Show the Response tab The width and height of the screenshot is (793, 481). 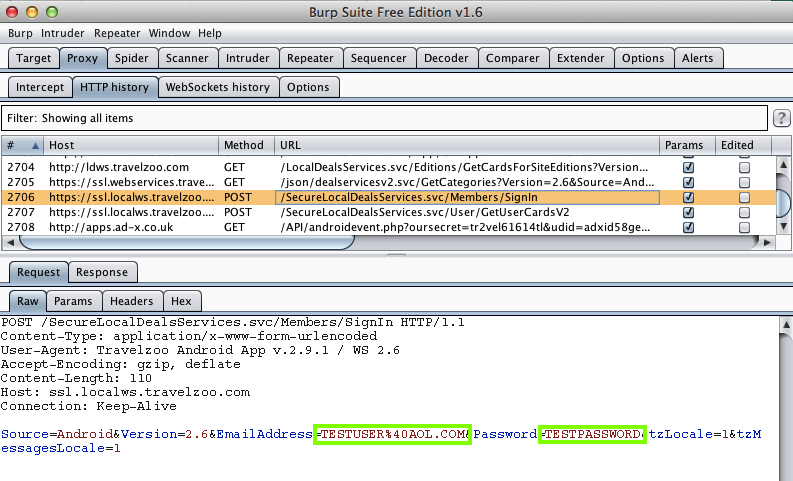click(x=102, y=272)
